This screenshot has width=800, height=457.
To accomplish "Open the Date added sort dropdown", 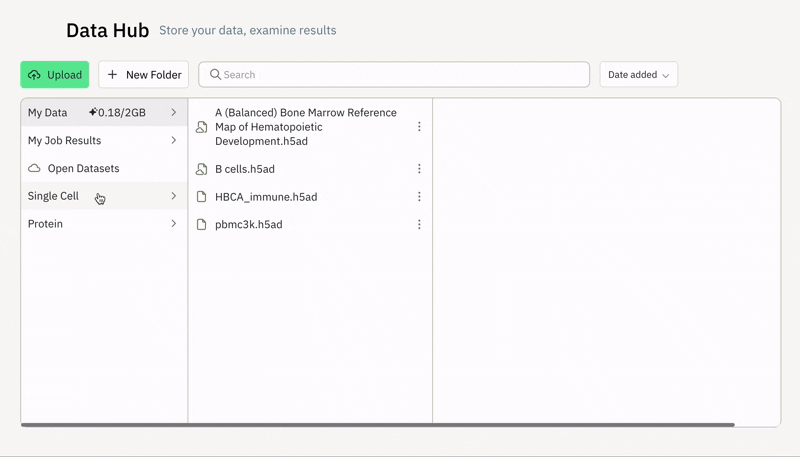I will coord(638,75).
